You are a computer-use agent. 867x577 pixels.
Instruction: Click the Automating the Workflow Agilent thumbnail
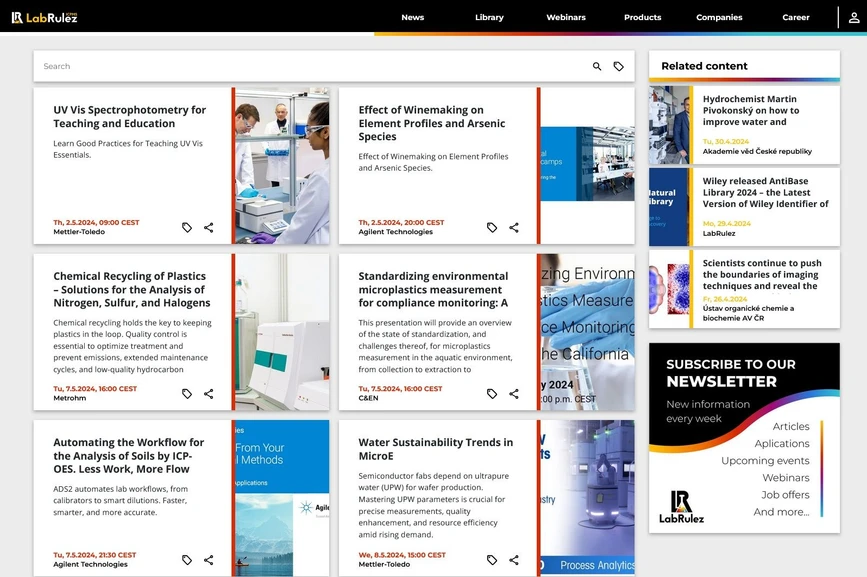282,498
